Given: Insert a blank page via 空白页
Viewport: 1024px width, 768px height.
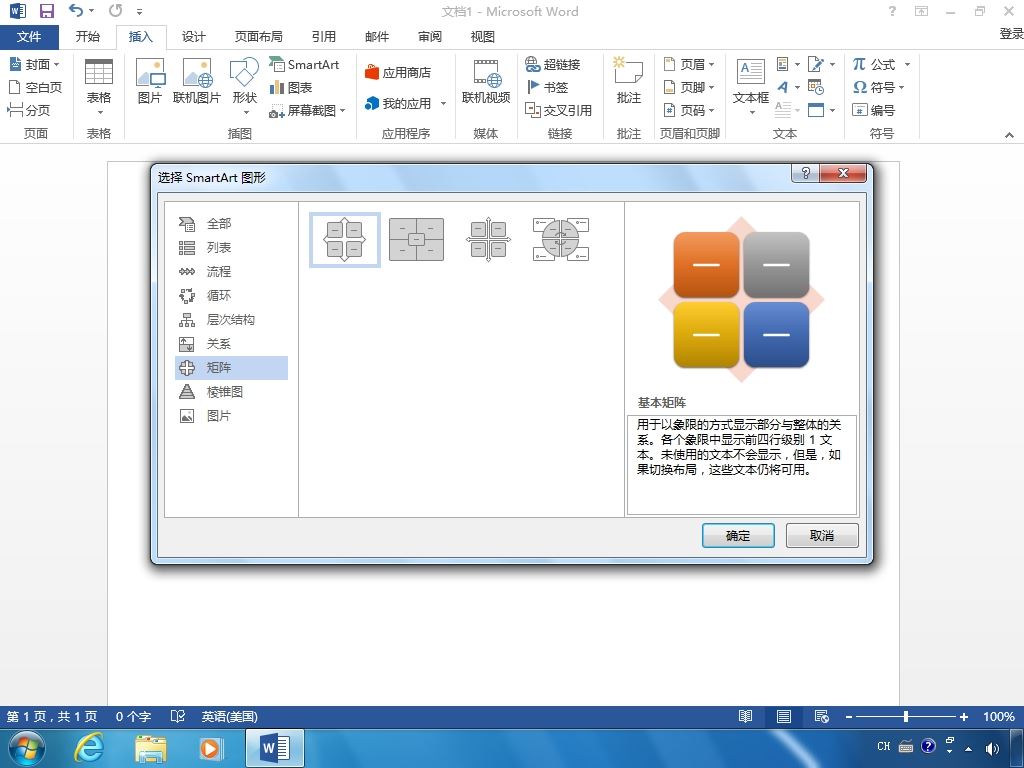Looking at the screenshot, I should [x=35, y=87].
